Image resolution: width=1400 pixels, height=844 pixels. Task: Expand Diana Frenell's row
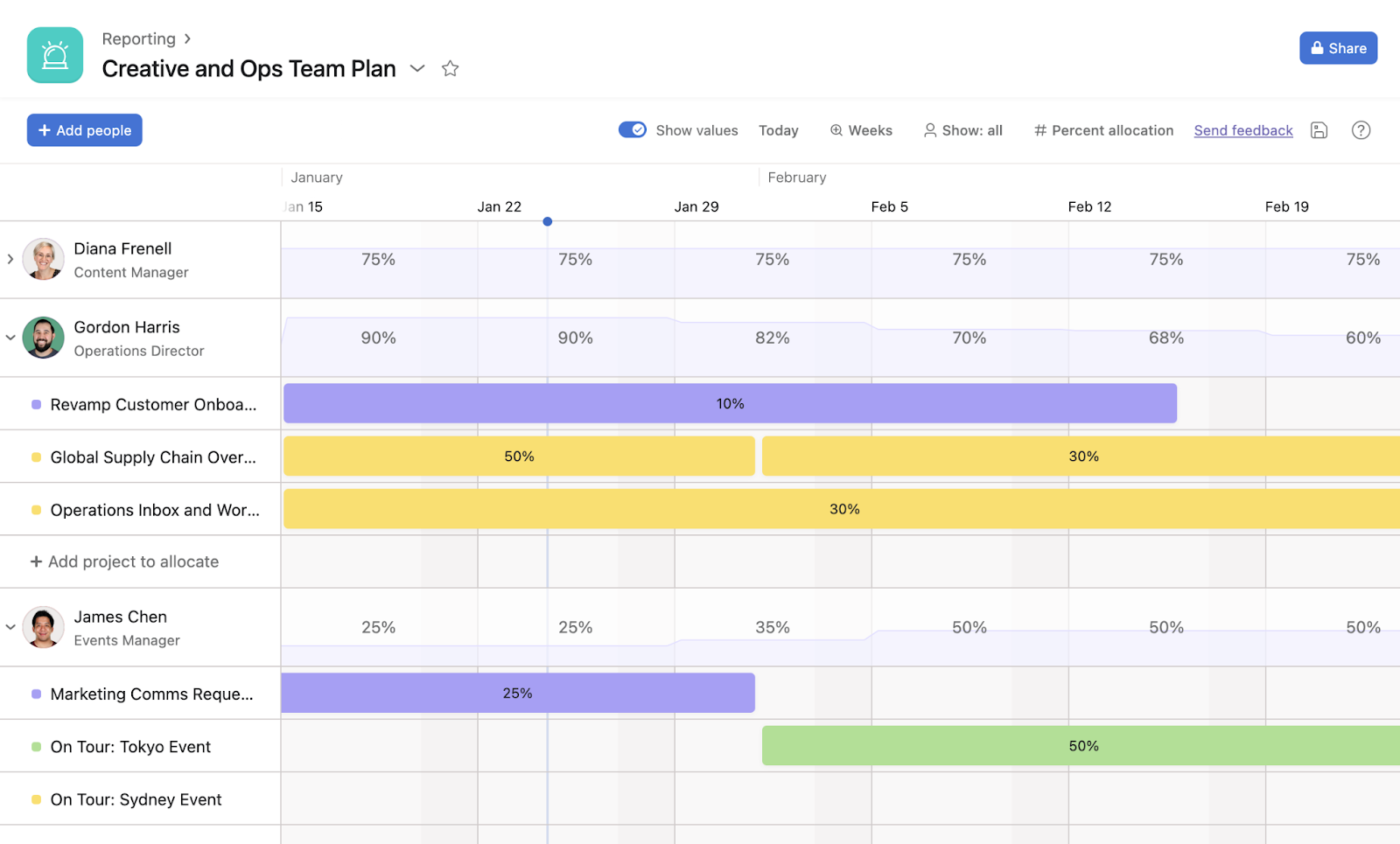pyautogui.click(x=10, y=259)
